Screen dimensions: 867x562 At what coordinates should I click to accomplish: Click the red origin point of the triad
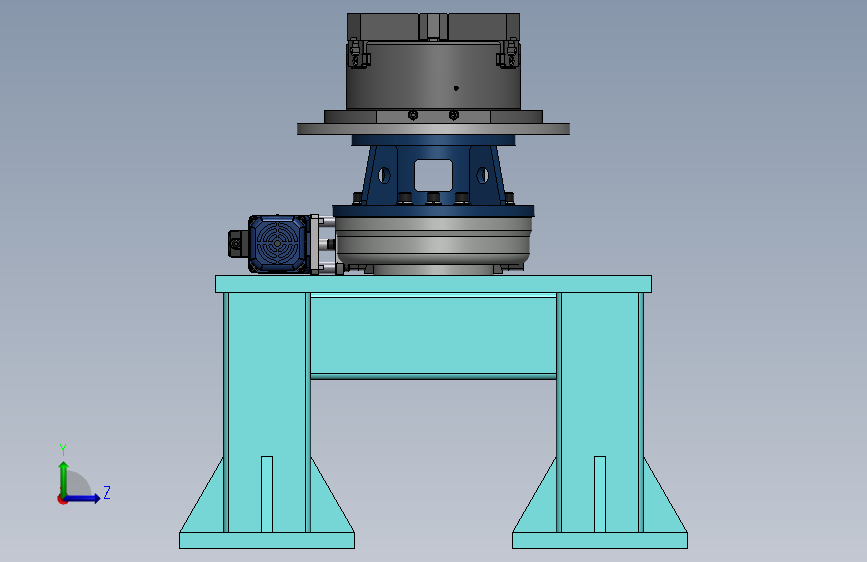click(x=62, y=499)
